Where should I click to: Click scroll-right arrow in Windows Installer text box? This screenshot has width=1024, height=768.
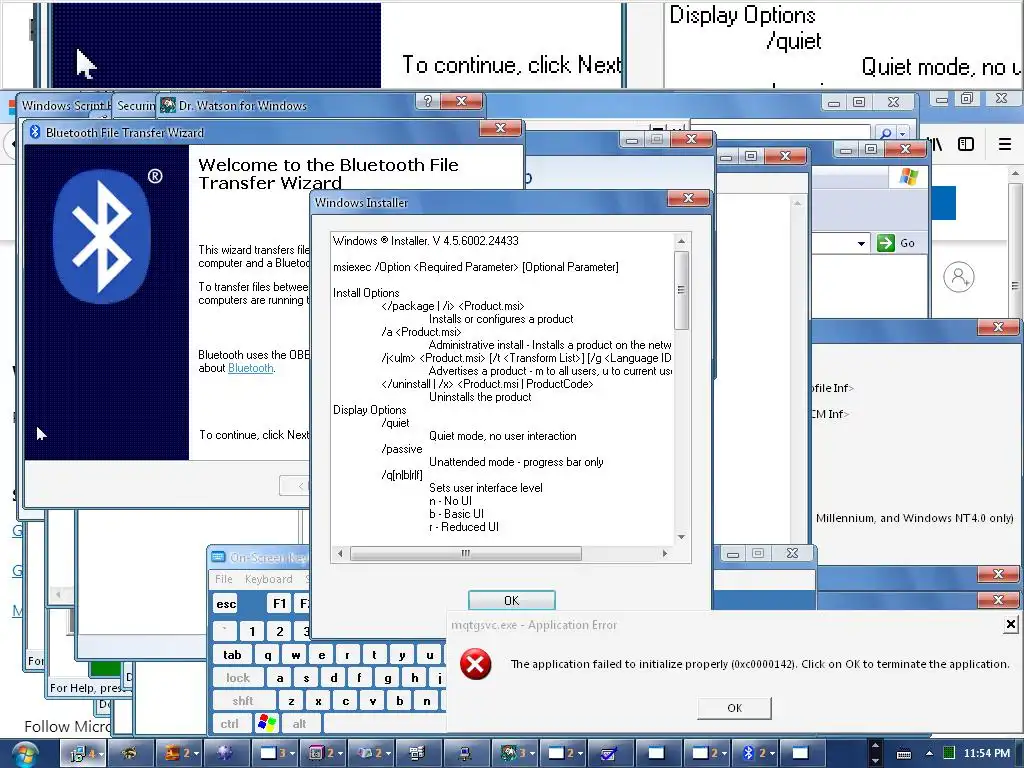coord(665,553)
